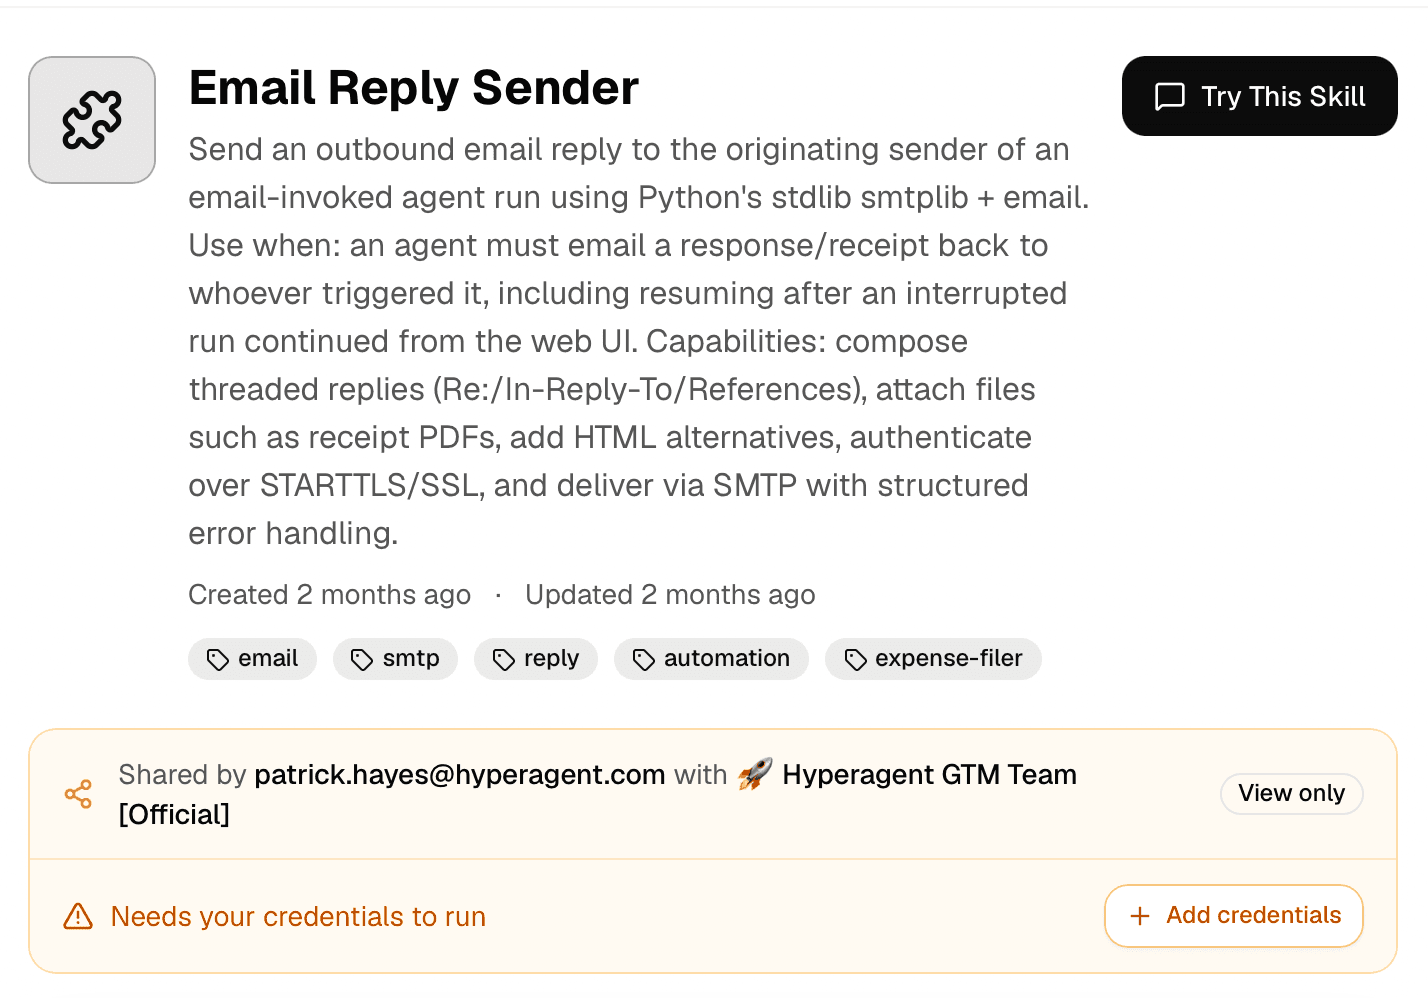The image size is (1428, 998).
Task: Click the tag icon beside smtp
Action: (x=362, y=659)
